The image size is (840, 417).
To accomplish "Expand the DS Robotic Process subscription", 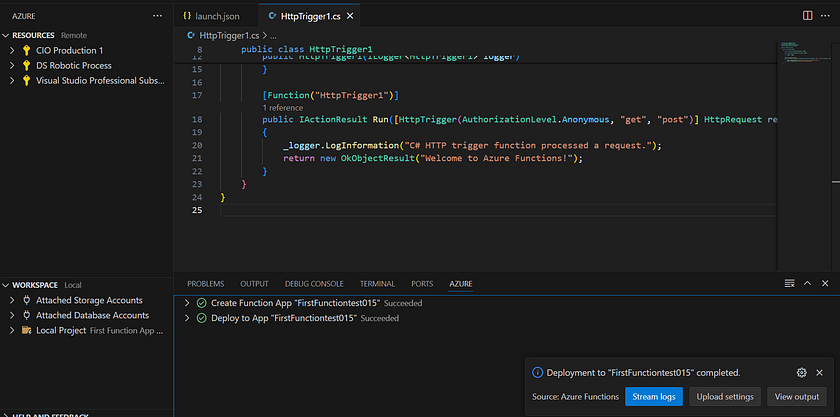I will pos(11,65).
